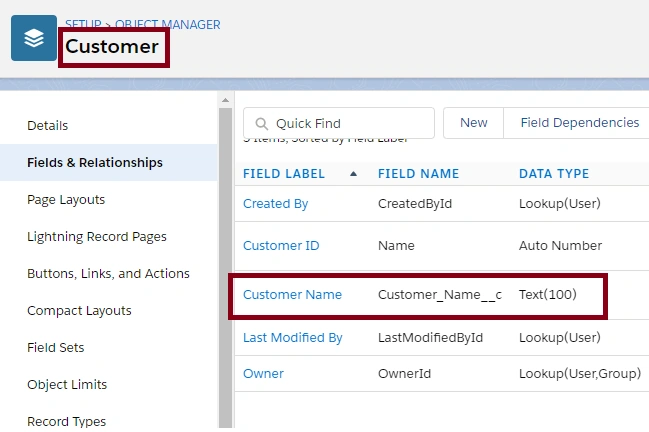The height and width of the screenshot is (432, 649).
Task: Click the sidebar scrollbar up arrow
Action: (225, 100)
